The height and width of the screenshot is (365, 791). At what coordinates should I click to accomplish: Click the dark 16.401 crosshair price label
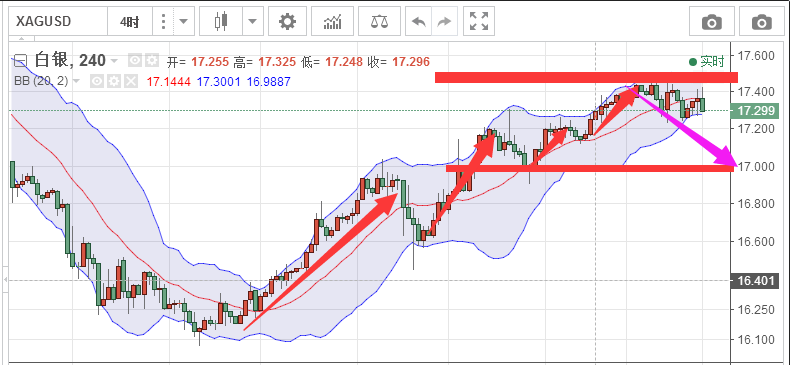coord(754,280)
